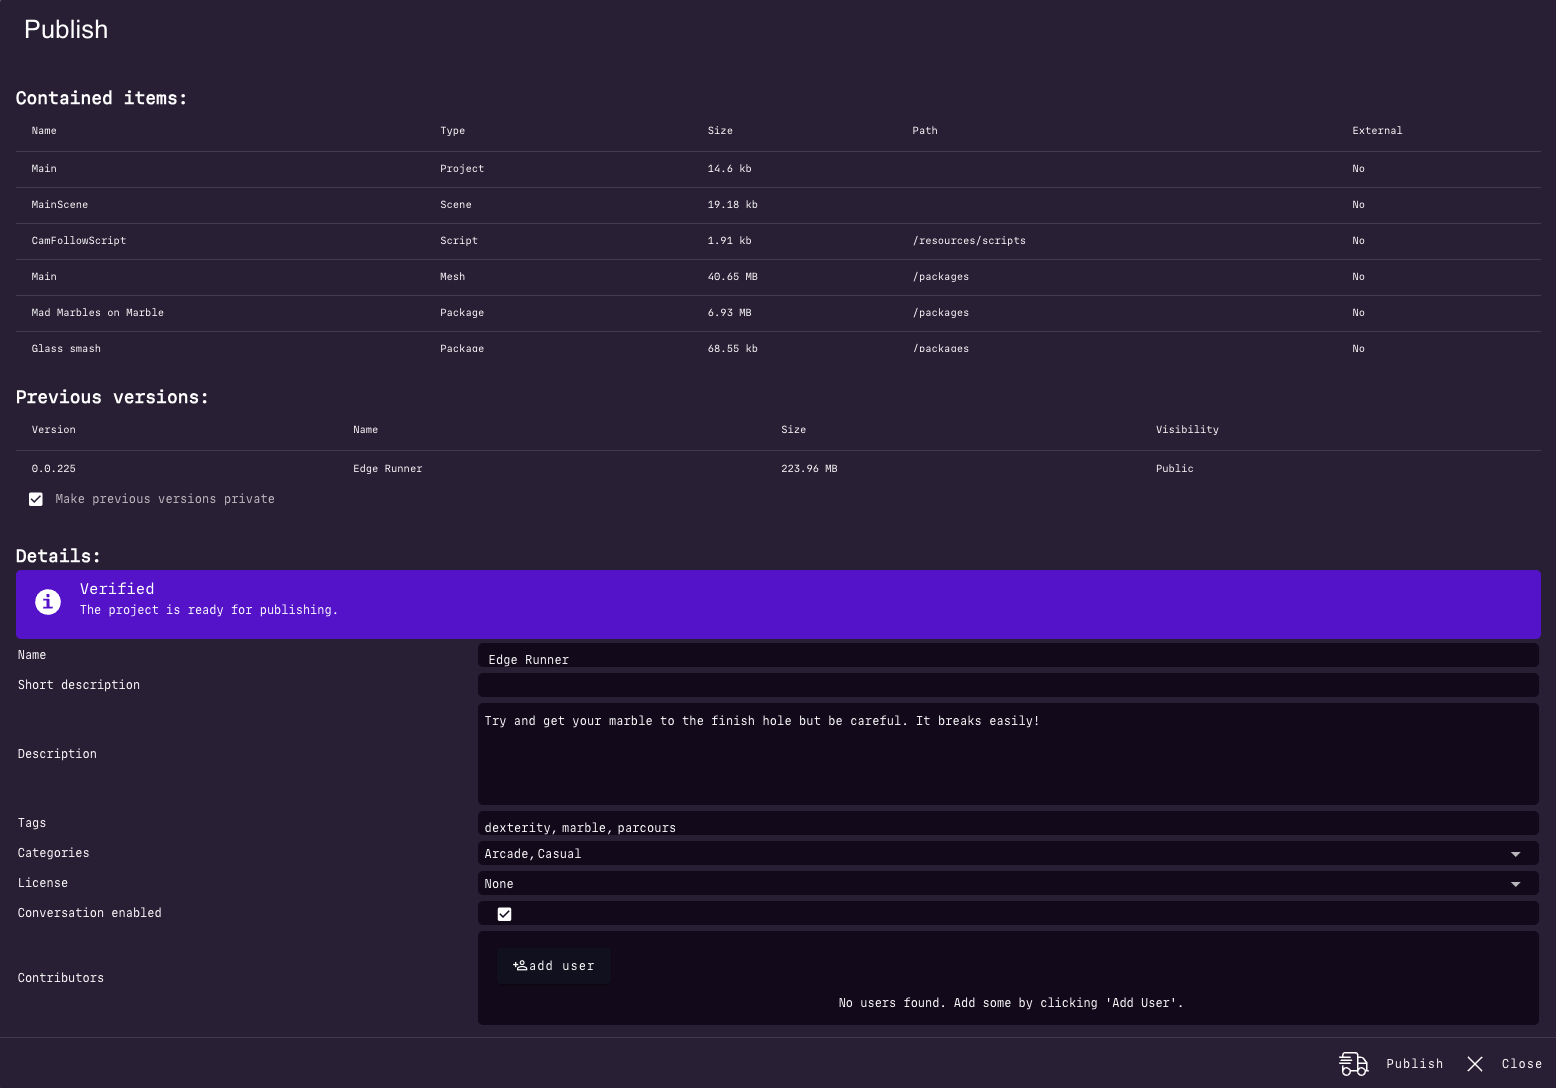Click the info icon in the Verified banner

click(x=48, y=602)
